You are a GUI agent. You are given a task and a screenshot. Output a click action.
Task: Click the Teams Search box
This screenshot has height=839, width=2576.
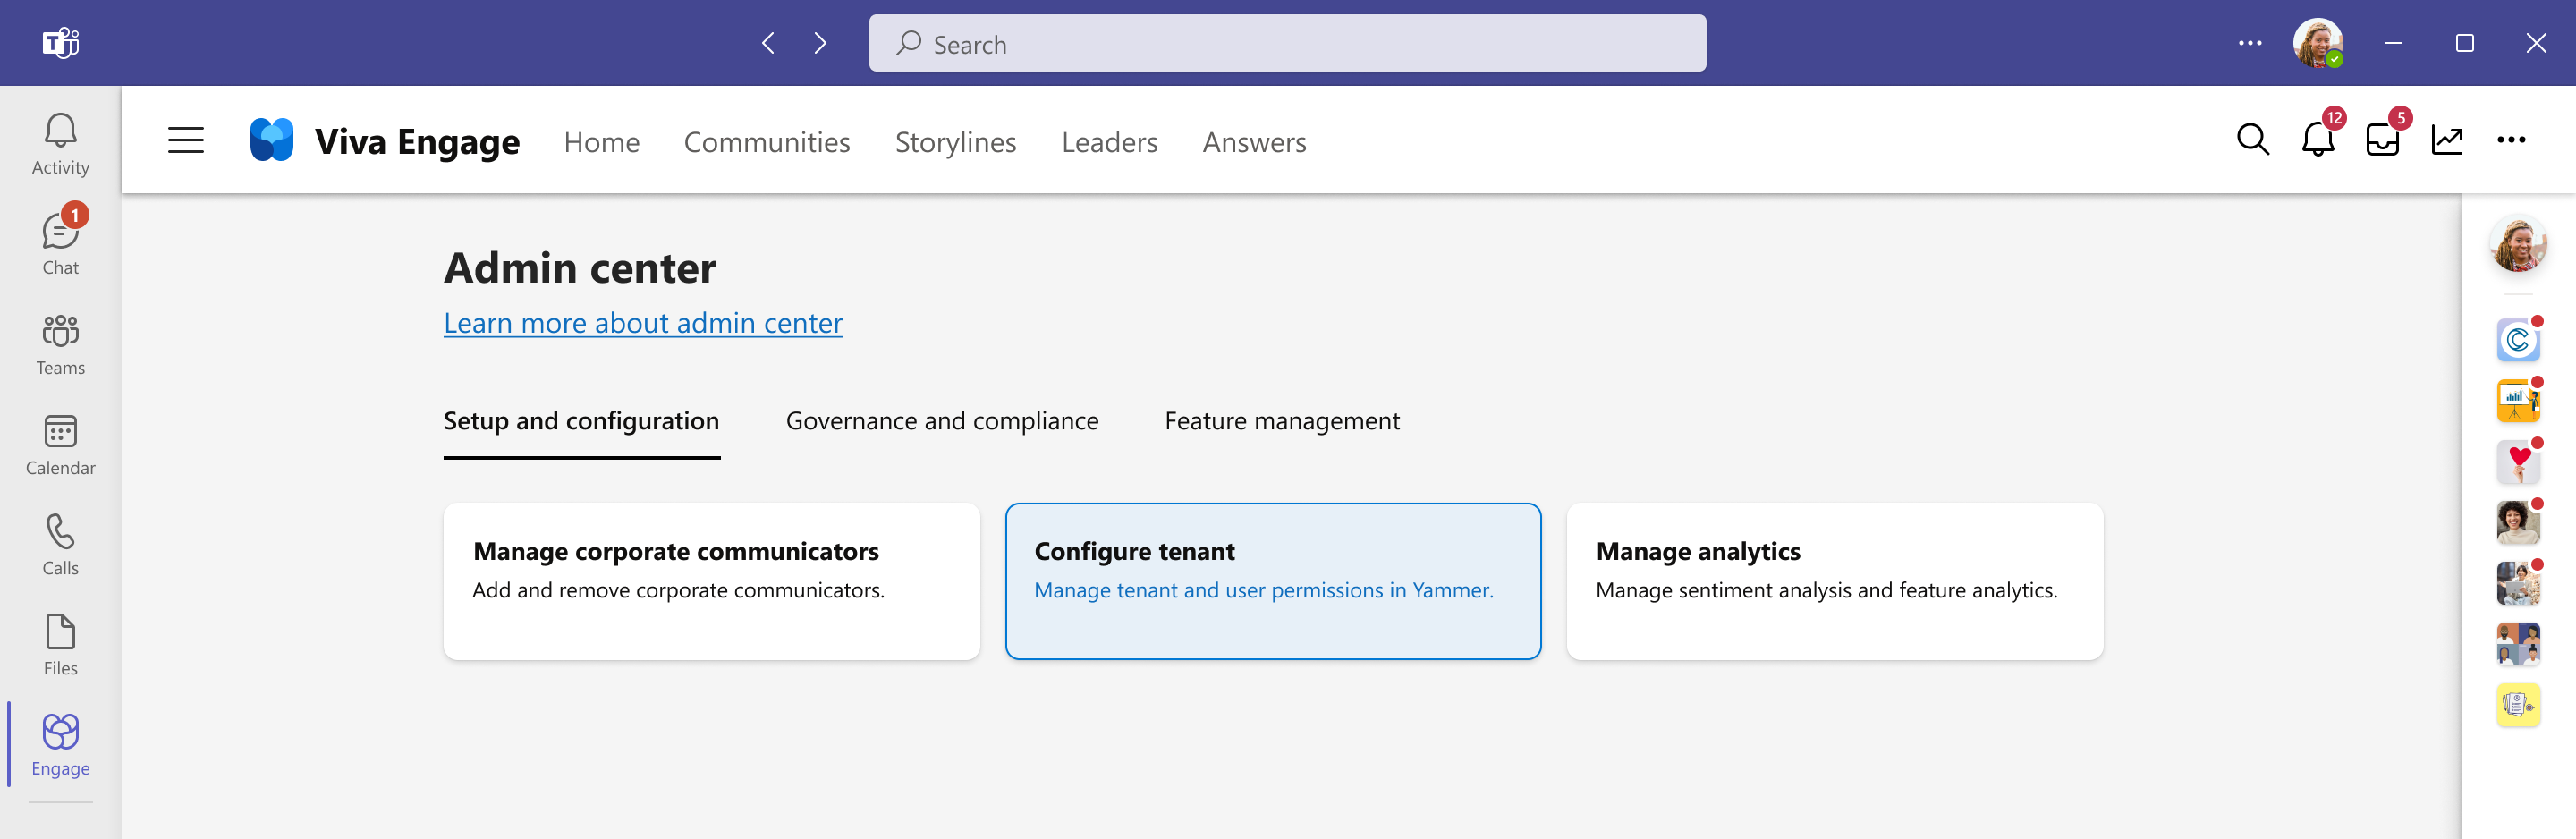click(x=1287, y=43)
